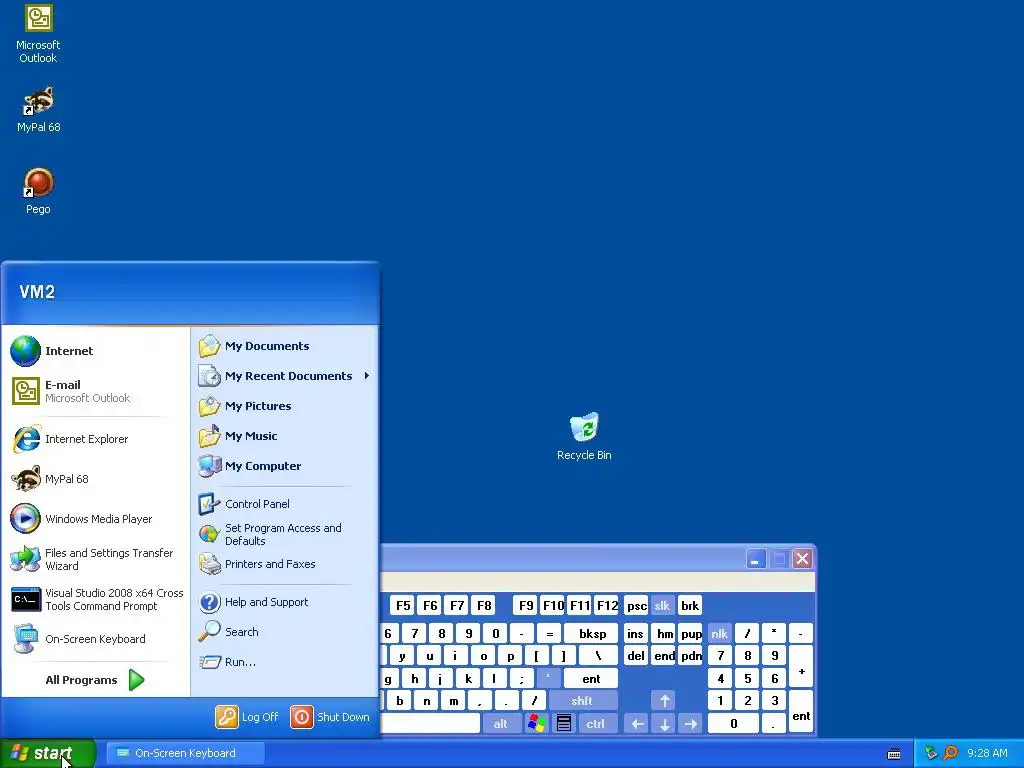
Task: Select the MyPal 68 desktop shortcut
Action: point(38,108)
